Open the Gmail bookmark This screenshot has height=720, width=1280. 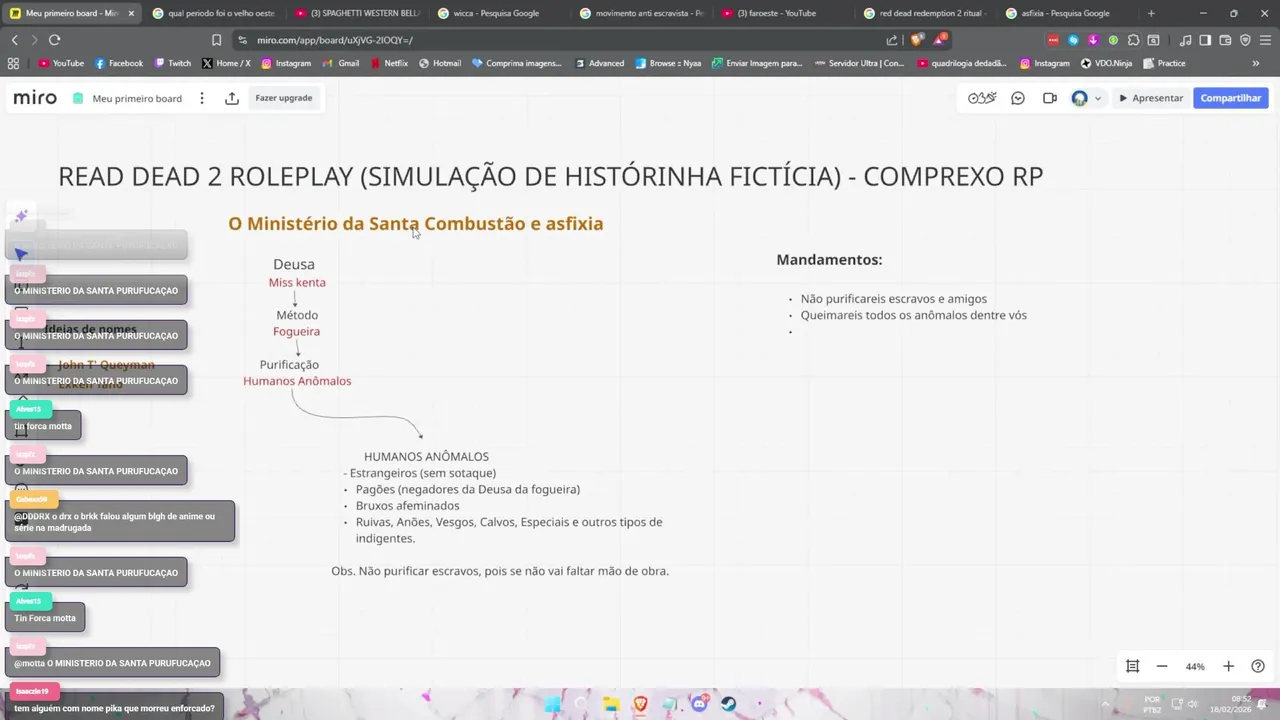tap(341, 63)
